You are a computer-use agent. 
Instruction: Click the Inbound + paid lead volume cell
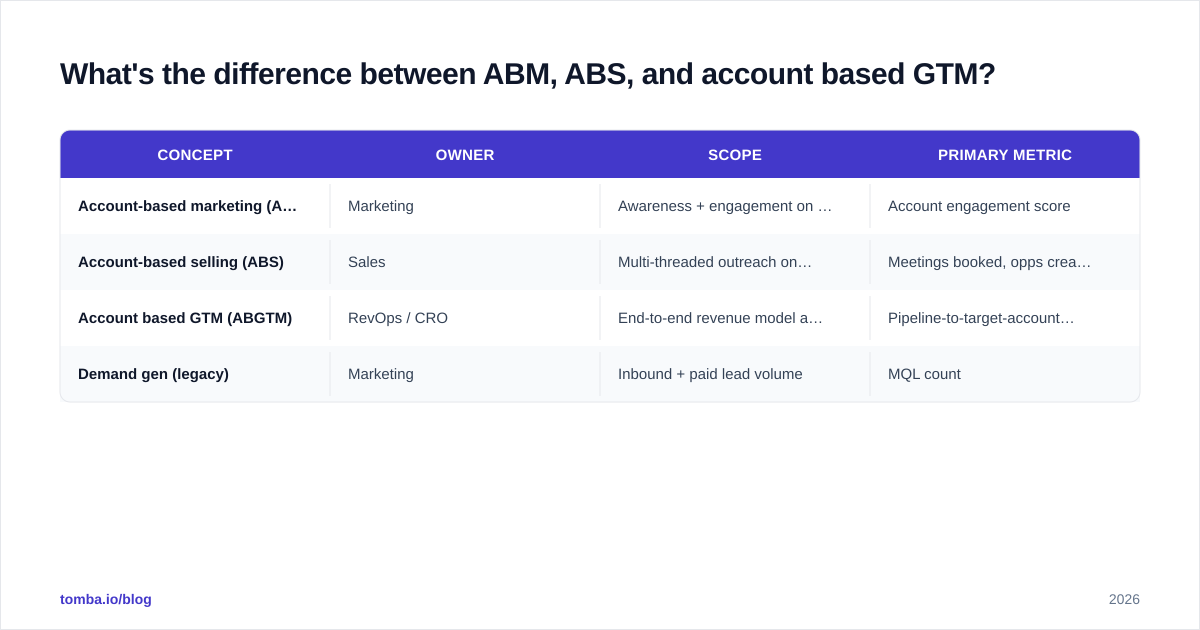pyautogui.click(x=735, y=374)
